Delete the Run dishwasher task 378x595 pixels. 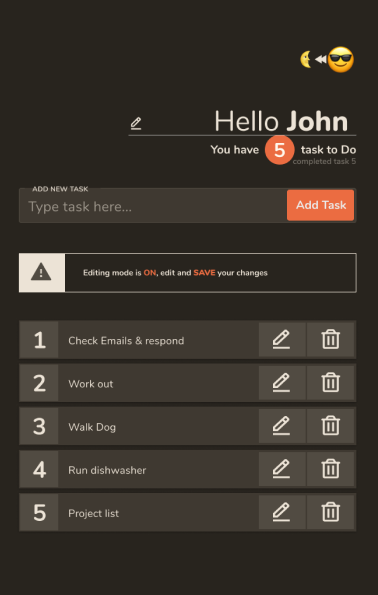coord(331,469)
